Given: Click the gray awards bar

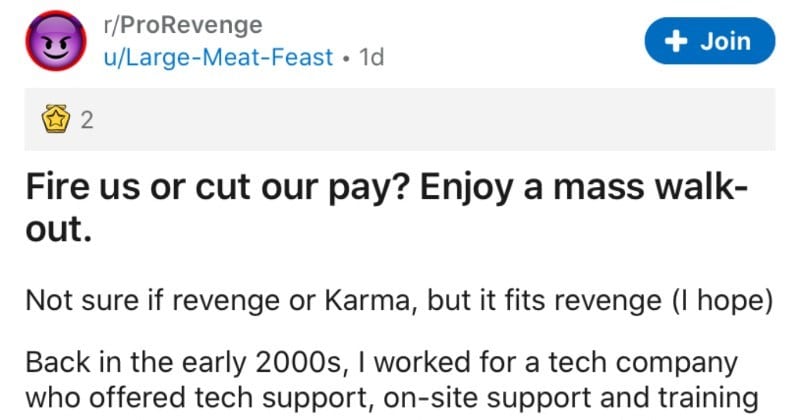Looking at the screenshot, I should coord(399,119).
